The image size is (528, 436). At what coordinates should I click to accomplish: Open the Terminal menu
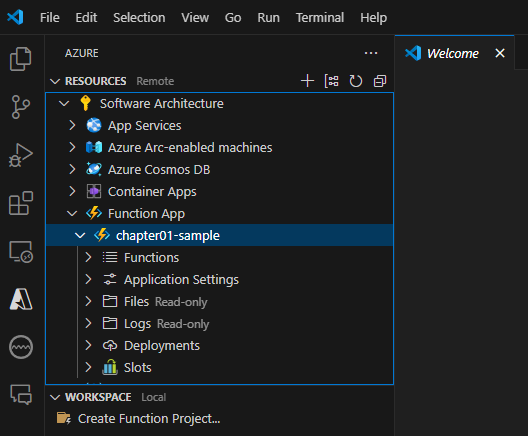(320, 18)
